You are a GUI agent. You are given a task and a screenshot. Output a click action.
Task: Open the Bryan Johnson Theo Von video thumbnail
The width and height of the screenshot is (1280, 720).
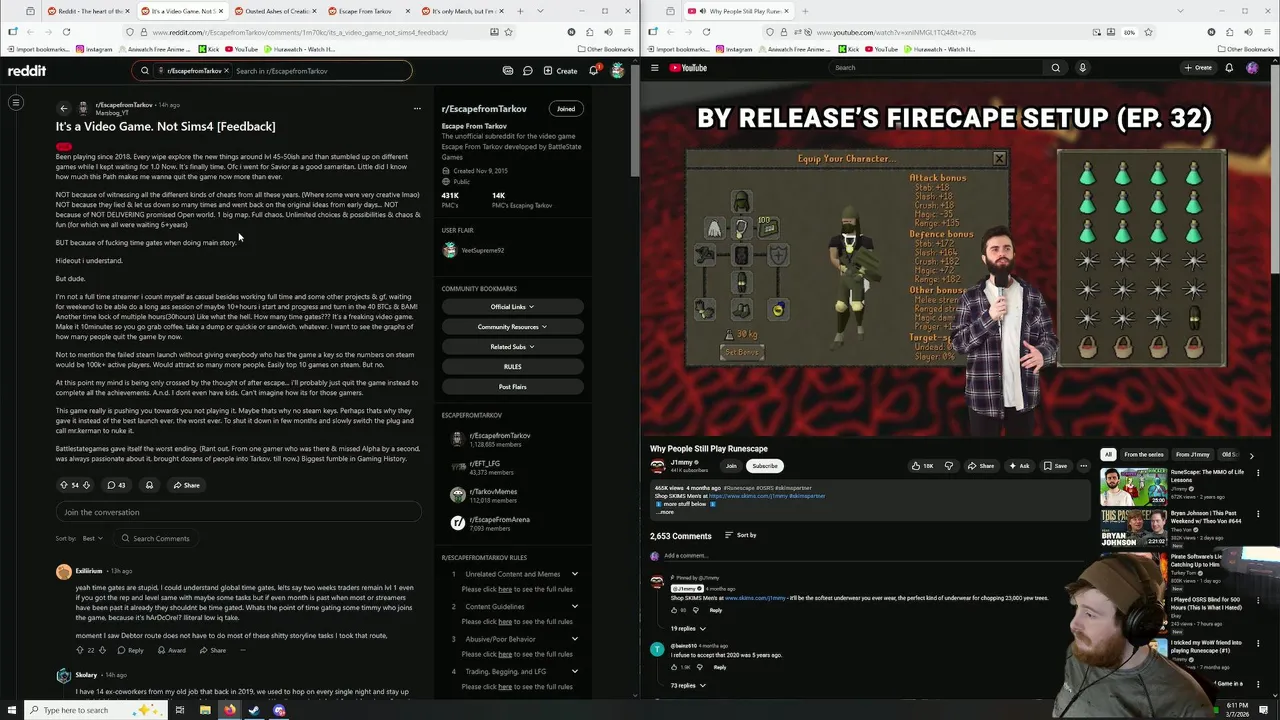[1133, 528]
